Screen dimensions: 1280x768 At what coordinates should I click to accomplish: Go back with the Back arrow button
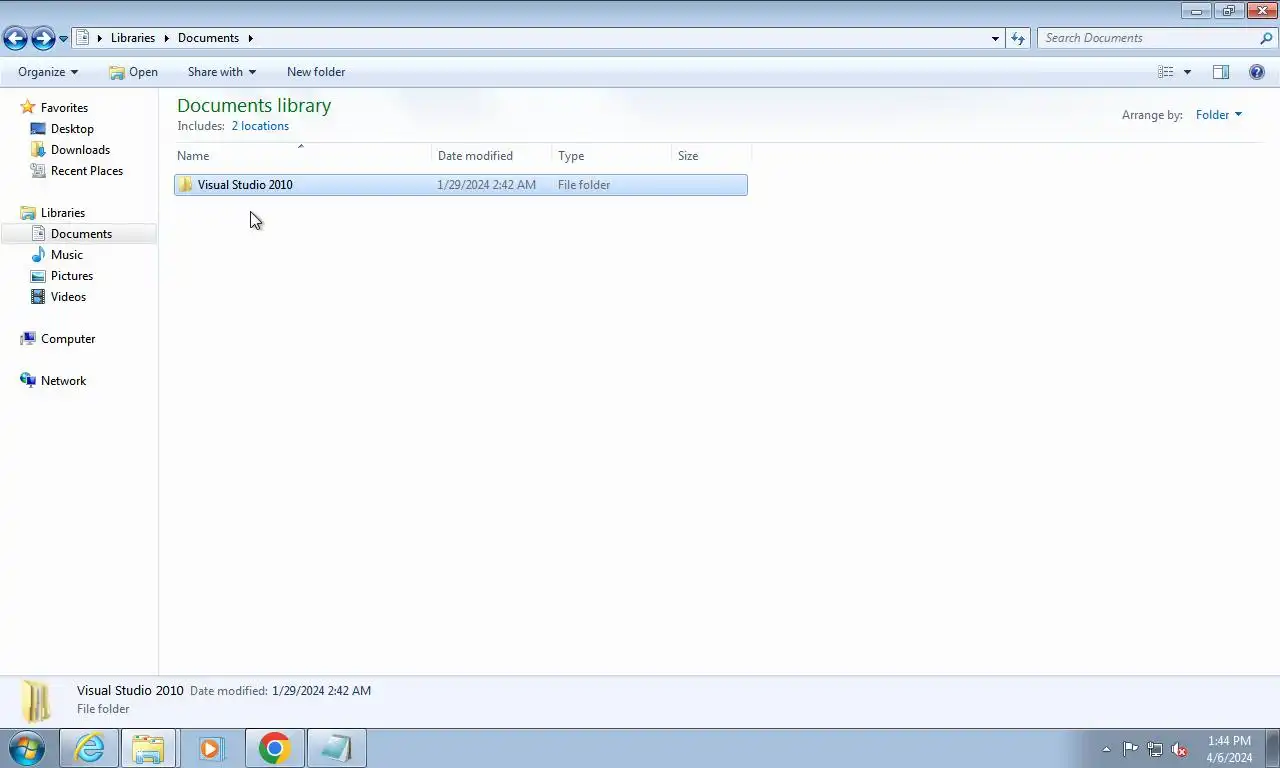15,38
